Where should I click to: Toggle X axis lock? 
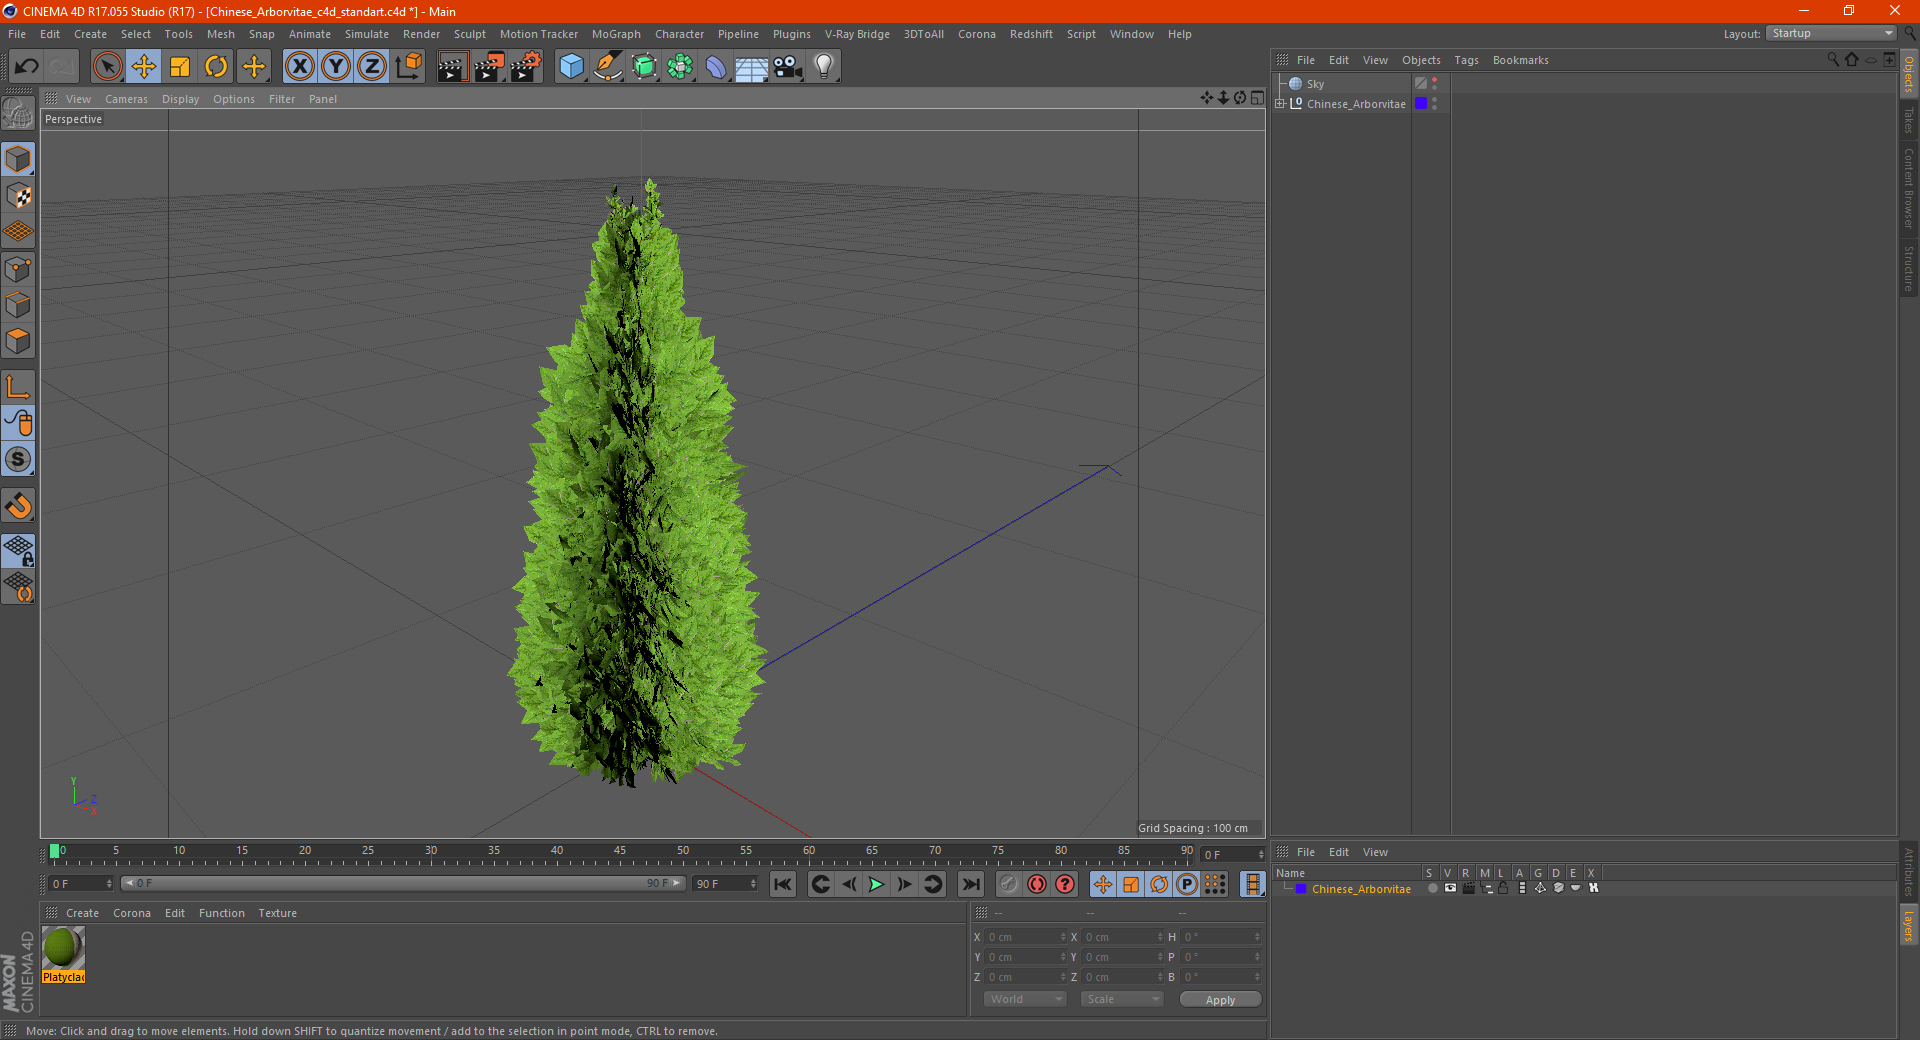point(299,67)
